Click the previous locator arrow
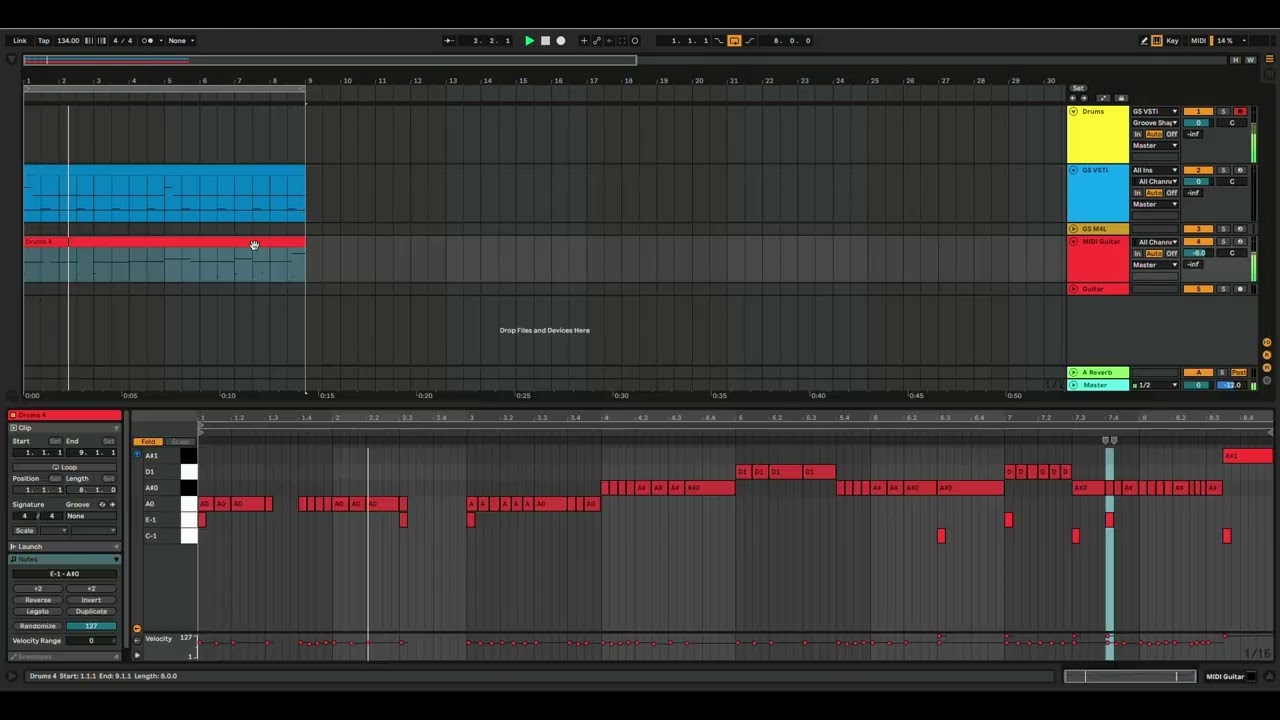Image resolution: width=1280 pixels, height=720 pixels. [1072, 98]
